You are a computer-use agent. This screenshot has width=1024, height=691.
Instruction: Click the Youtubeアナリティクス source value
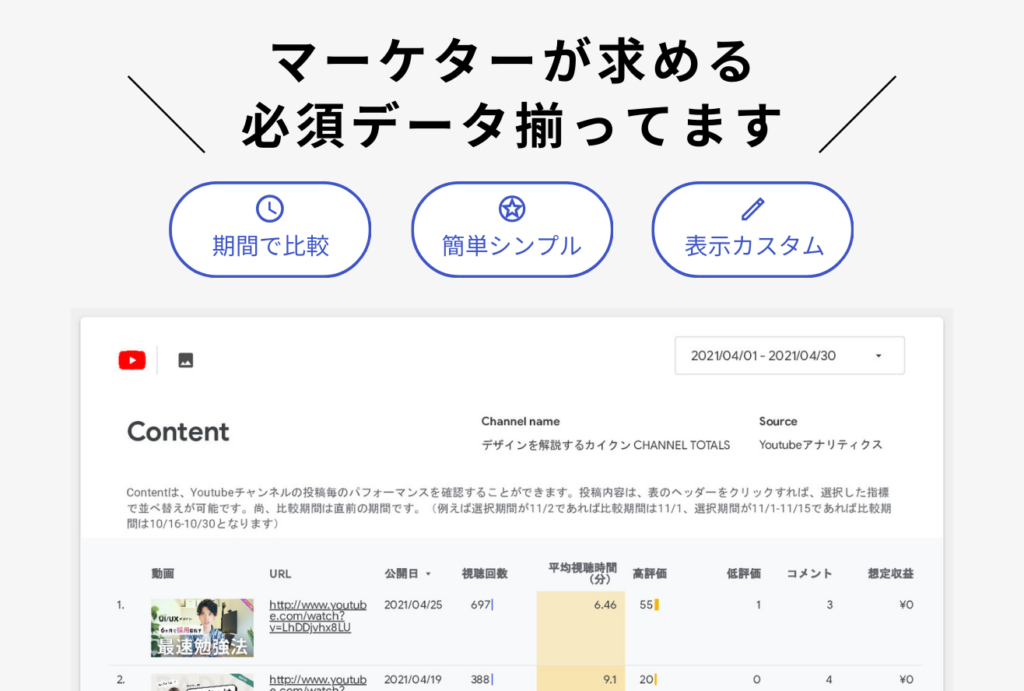tap(820, 445)
